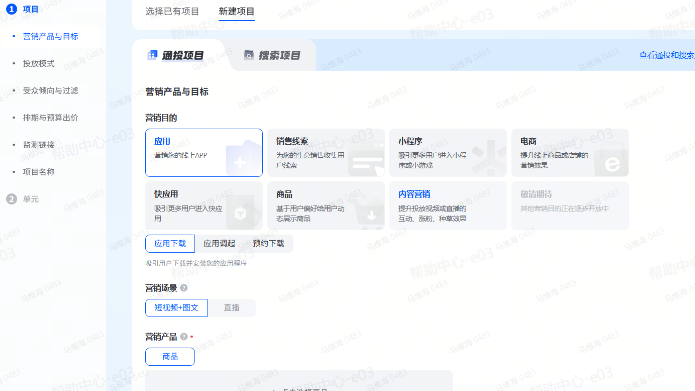Switch to the 新建项目 tab
The width and height of the screenshot is (695, 391).
point(237,11)
